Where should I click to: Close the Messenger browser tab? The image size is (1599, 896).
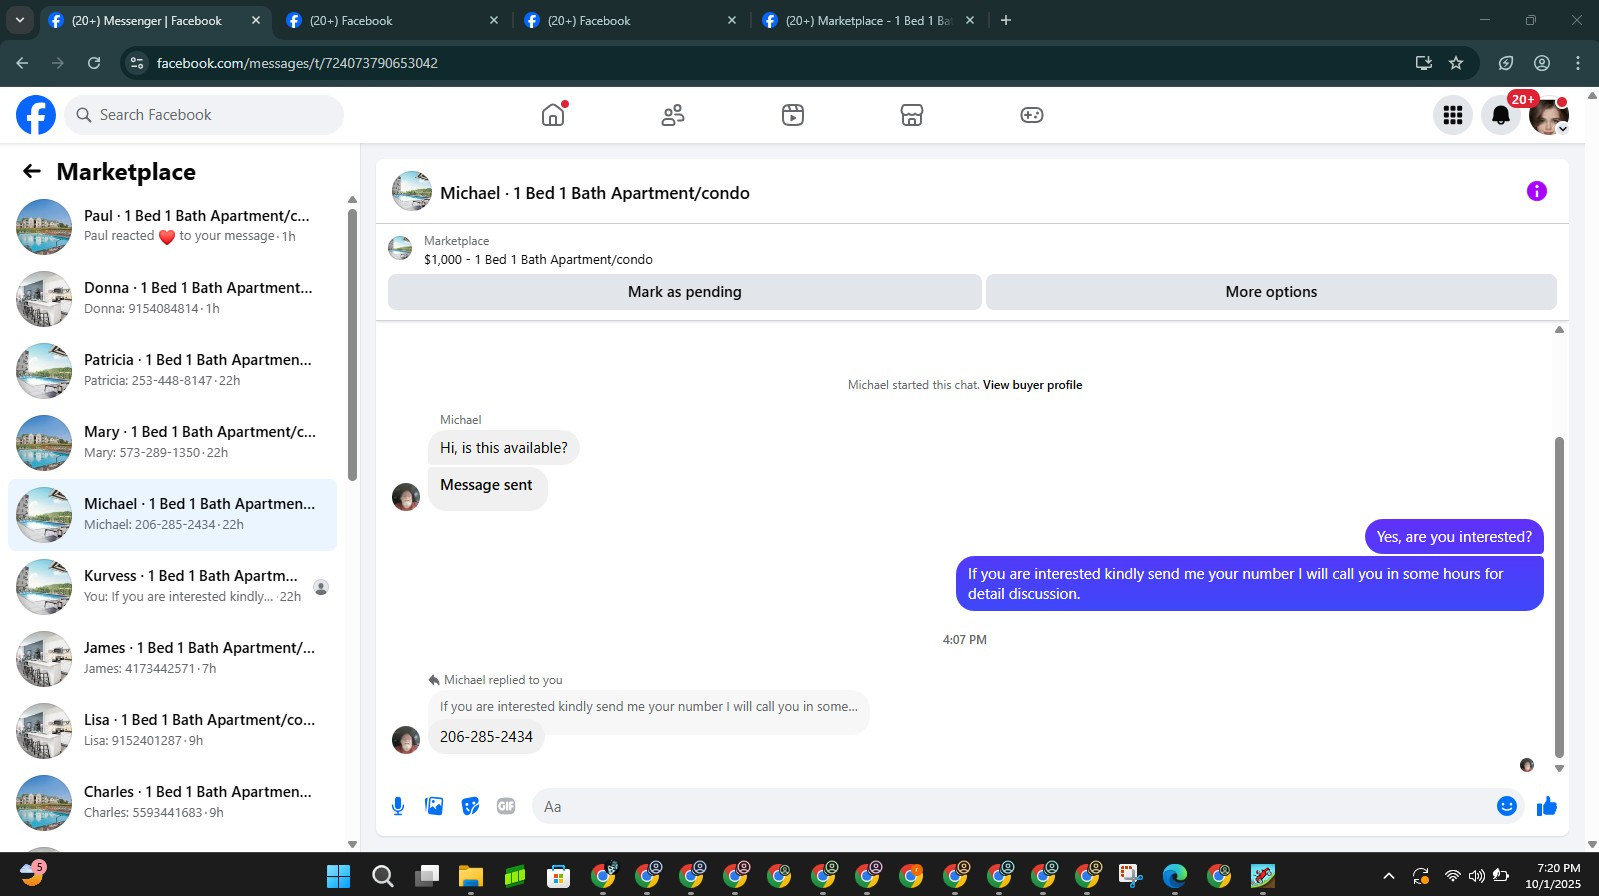[x=256, y=21]
